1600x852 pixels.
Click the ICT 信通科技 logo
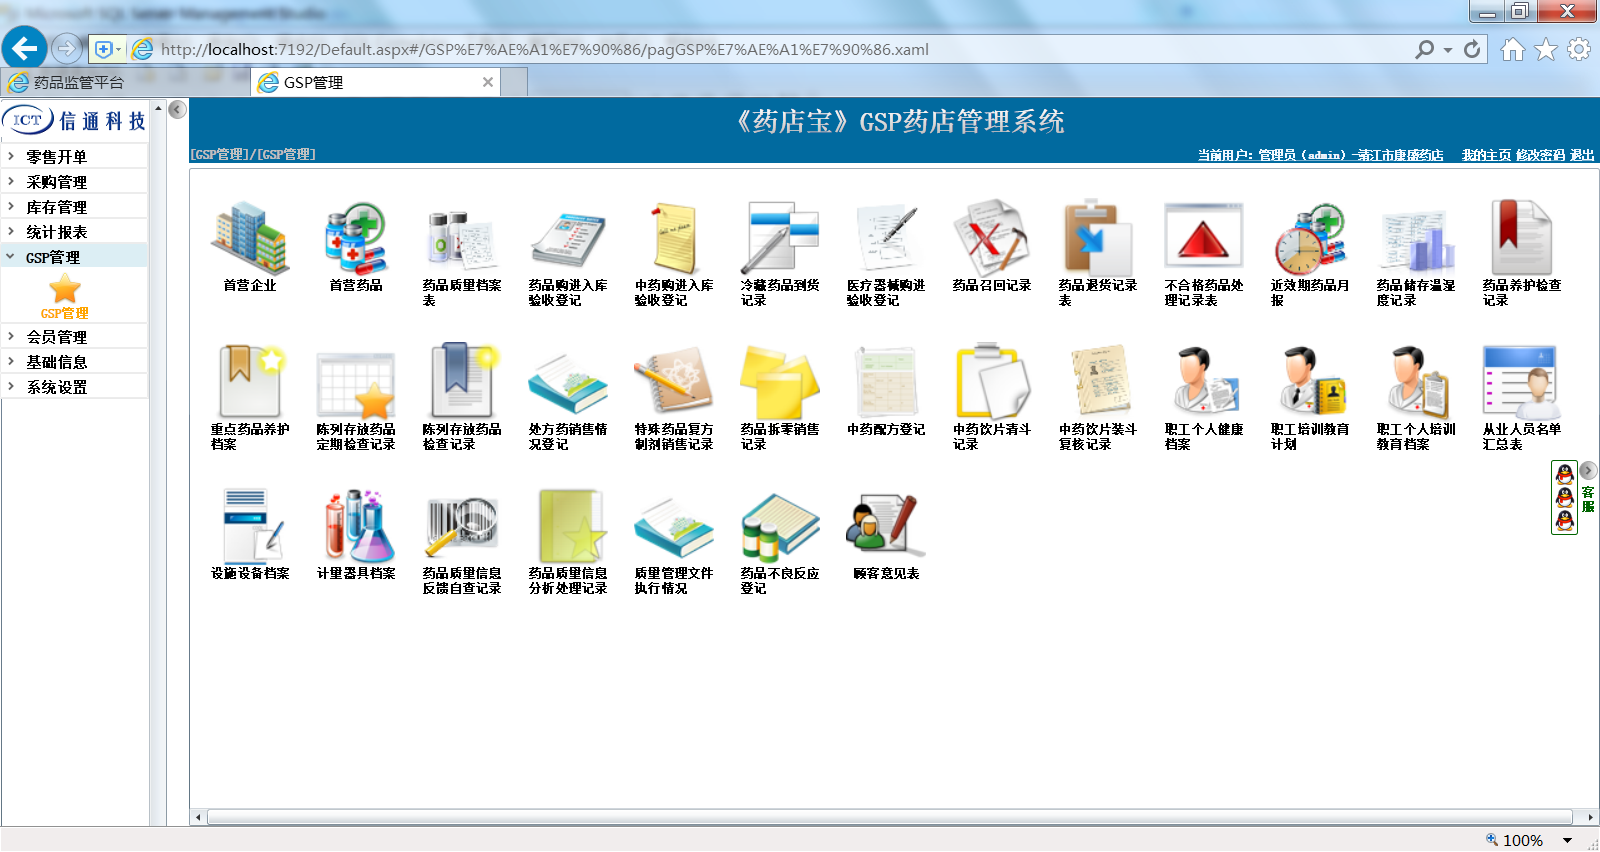coord(75,120)
